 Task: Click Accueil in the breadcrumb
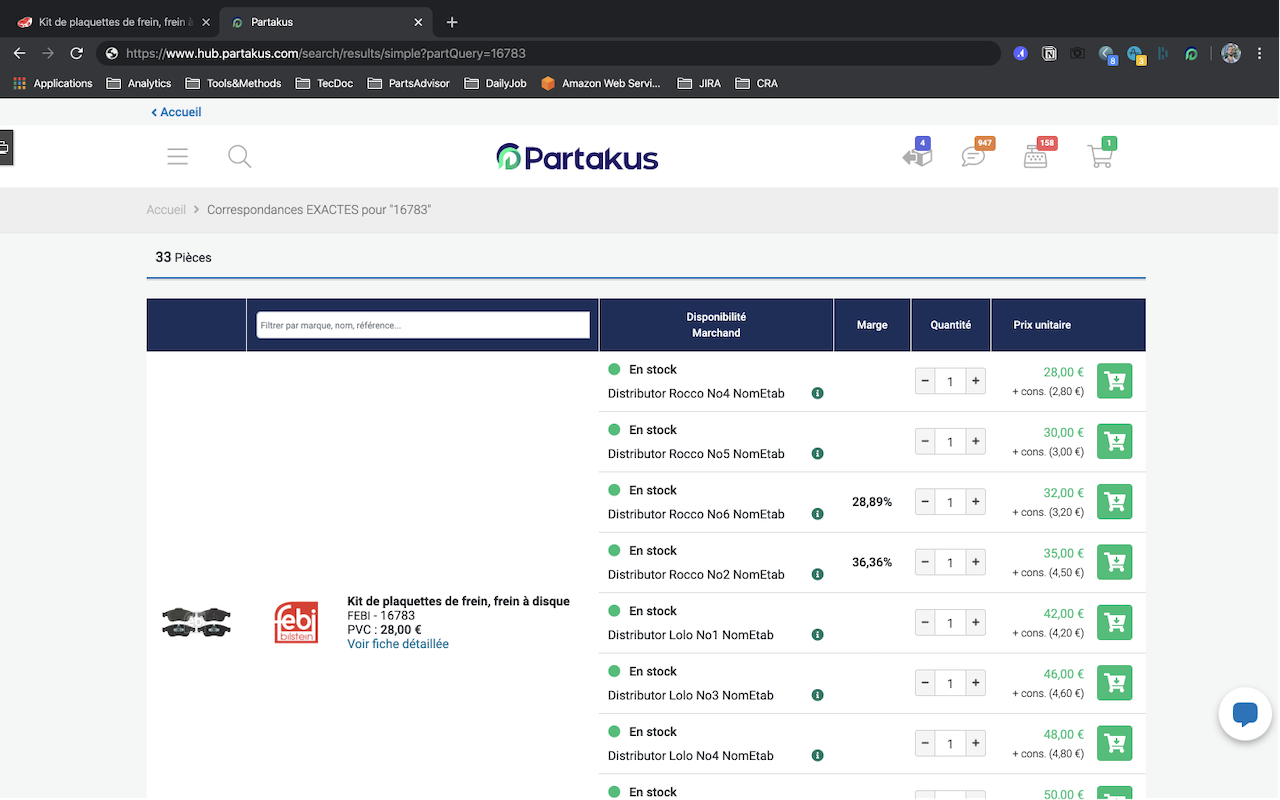(166, 210)
